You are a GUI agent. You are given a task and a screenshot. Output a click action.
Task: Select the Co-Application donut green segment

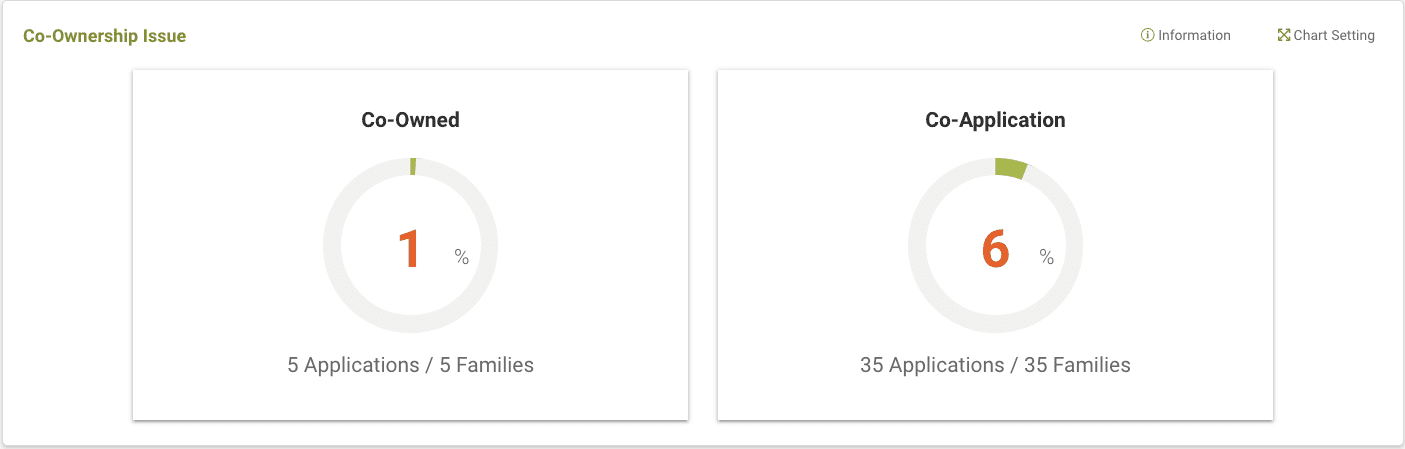tap(1011, 168)
